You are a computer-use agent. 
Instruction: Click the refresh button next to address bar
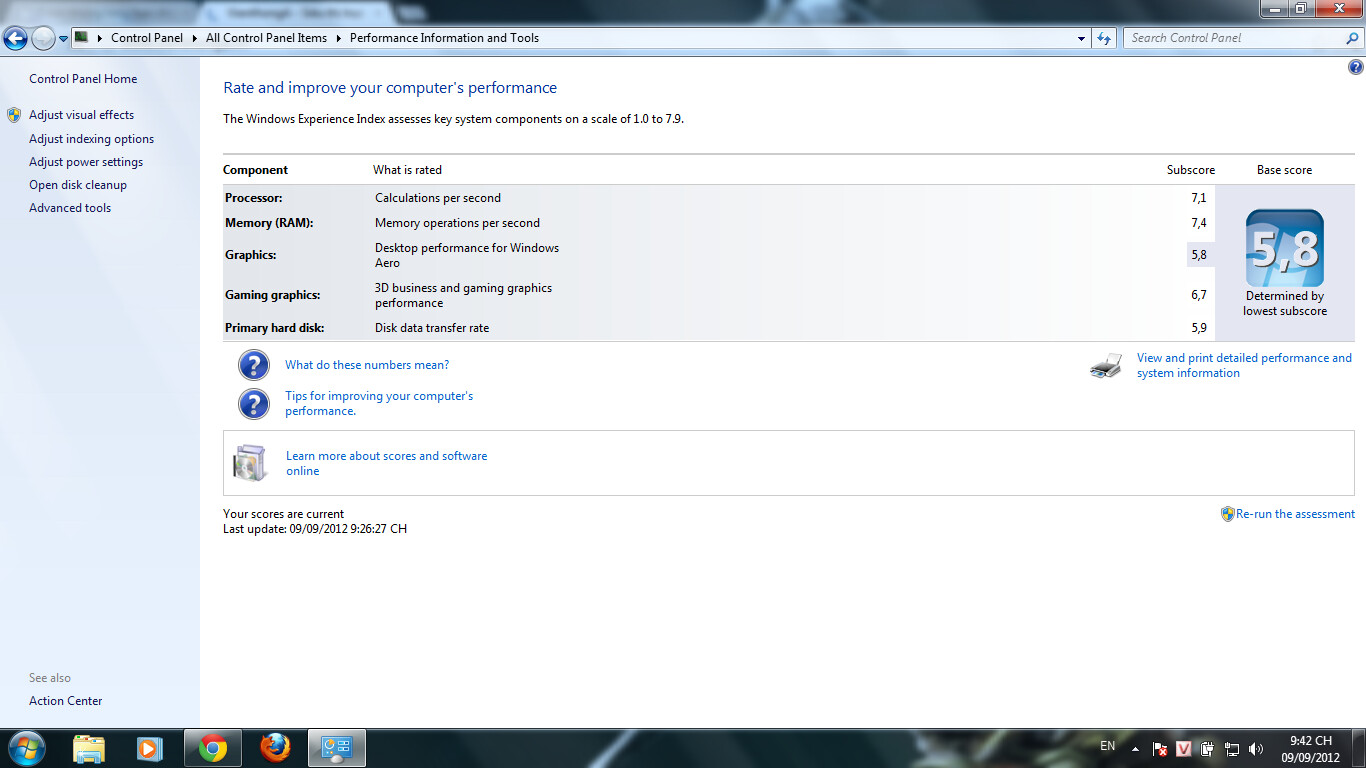[1104, 38]
